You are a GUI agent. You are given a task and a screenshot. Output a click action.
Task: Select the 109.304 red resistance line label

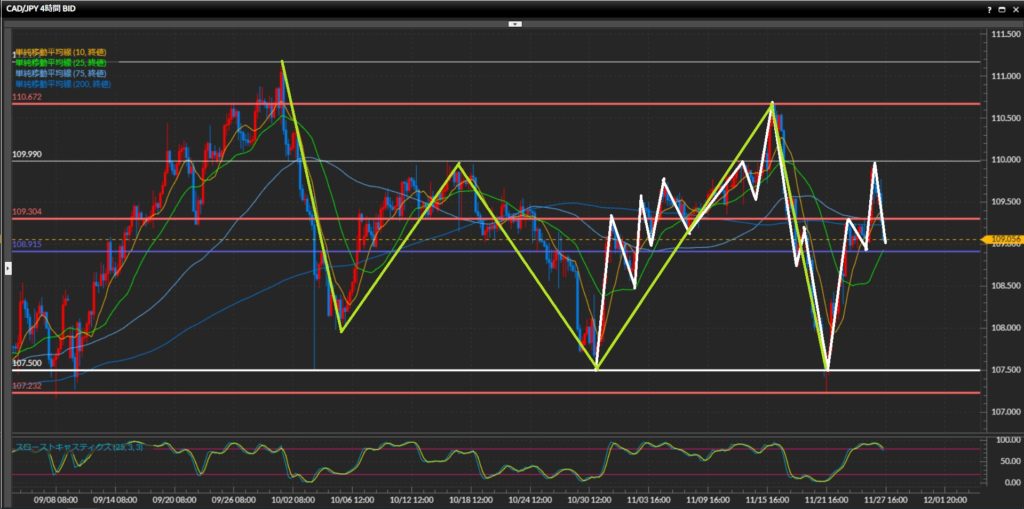26,212
